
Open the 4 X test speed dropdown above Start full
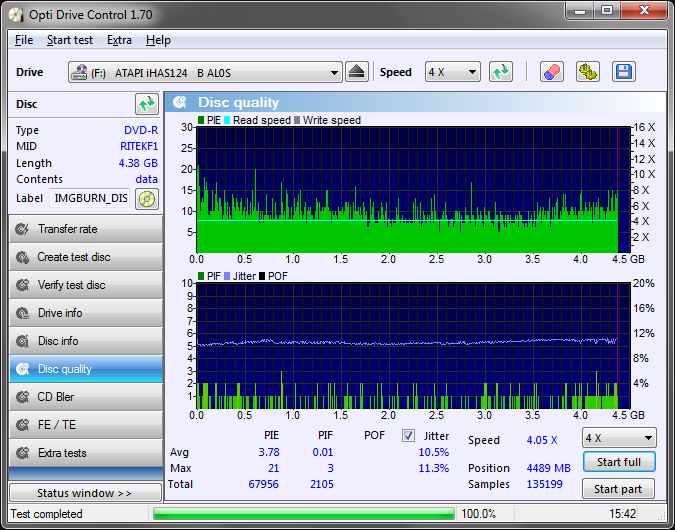tap(619, 438)
